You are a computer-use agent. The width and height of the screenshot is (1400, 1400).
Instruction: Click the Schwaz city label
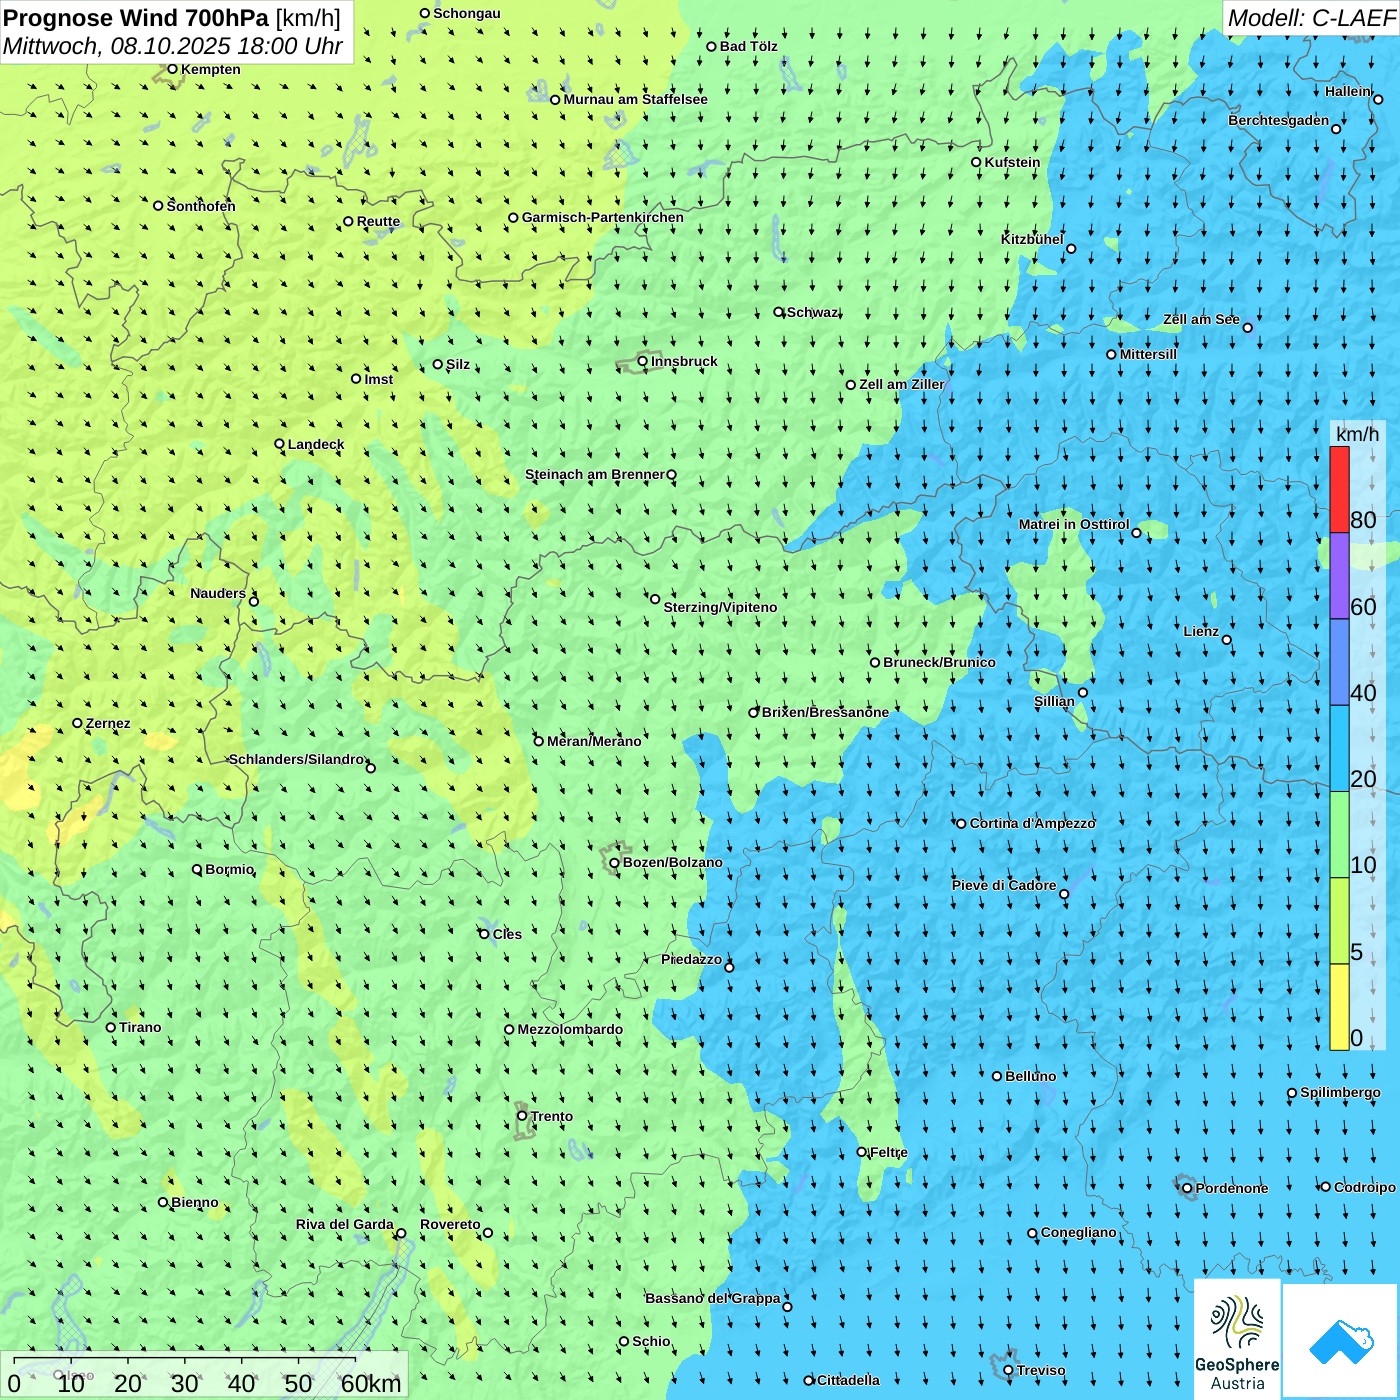813,312
